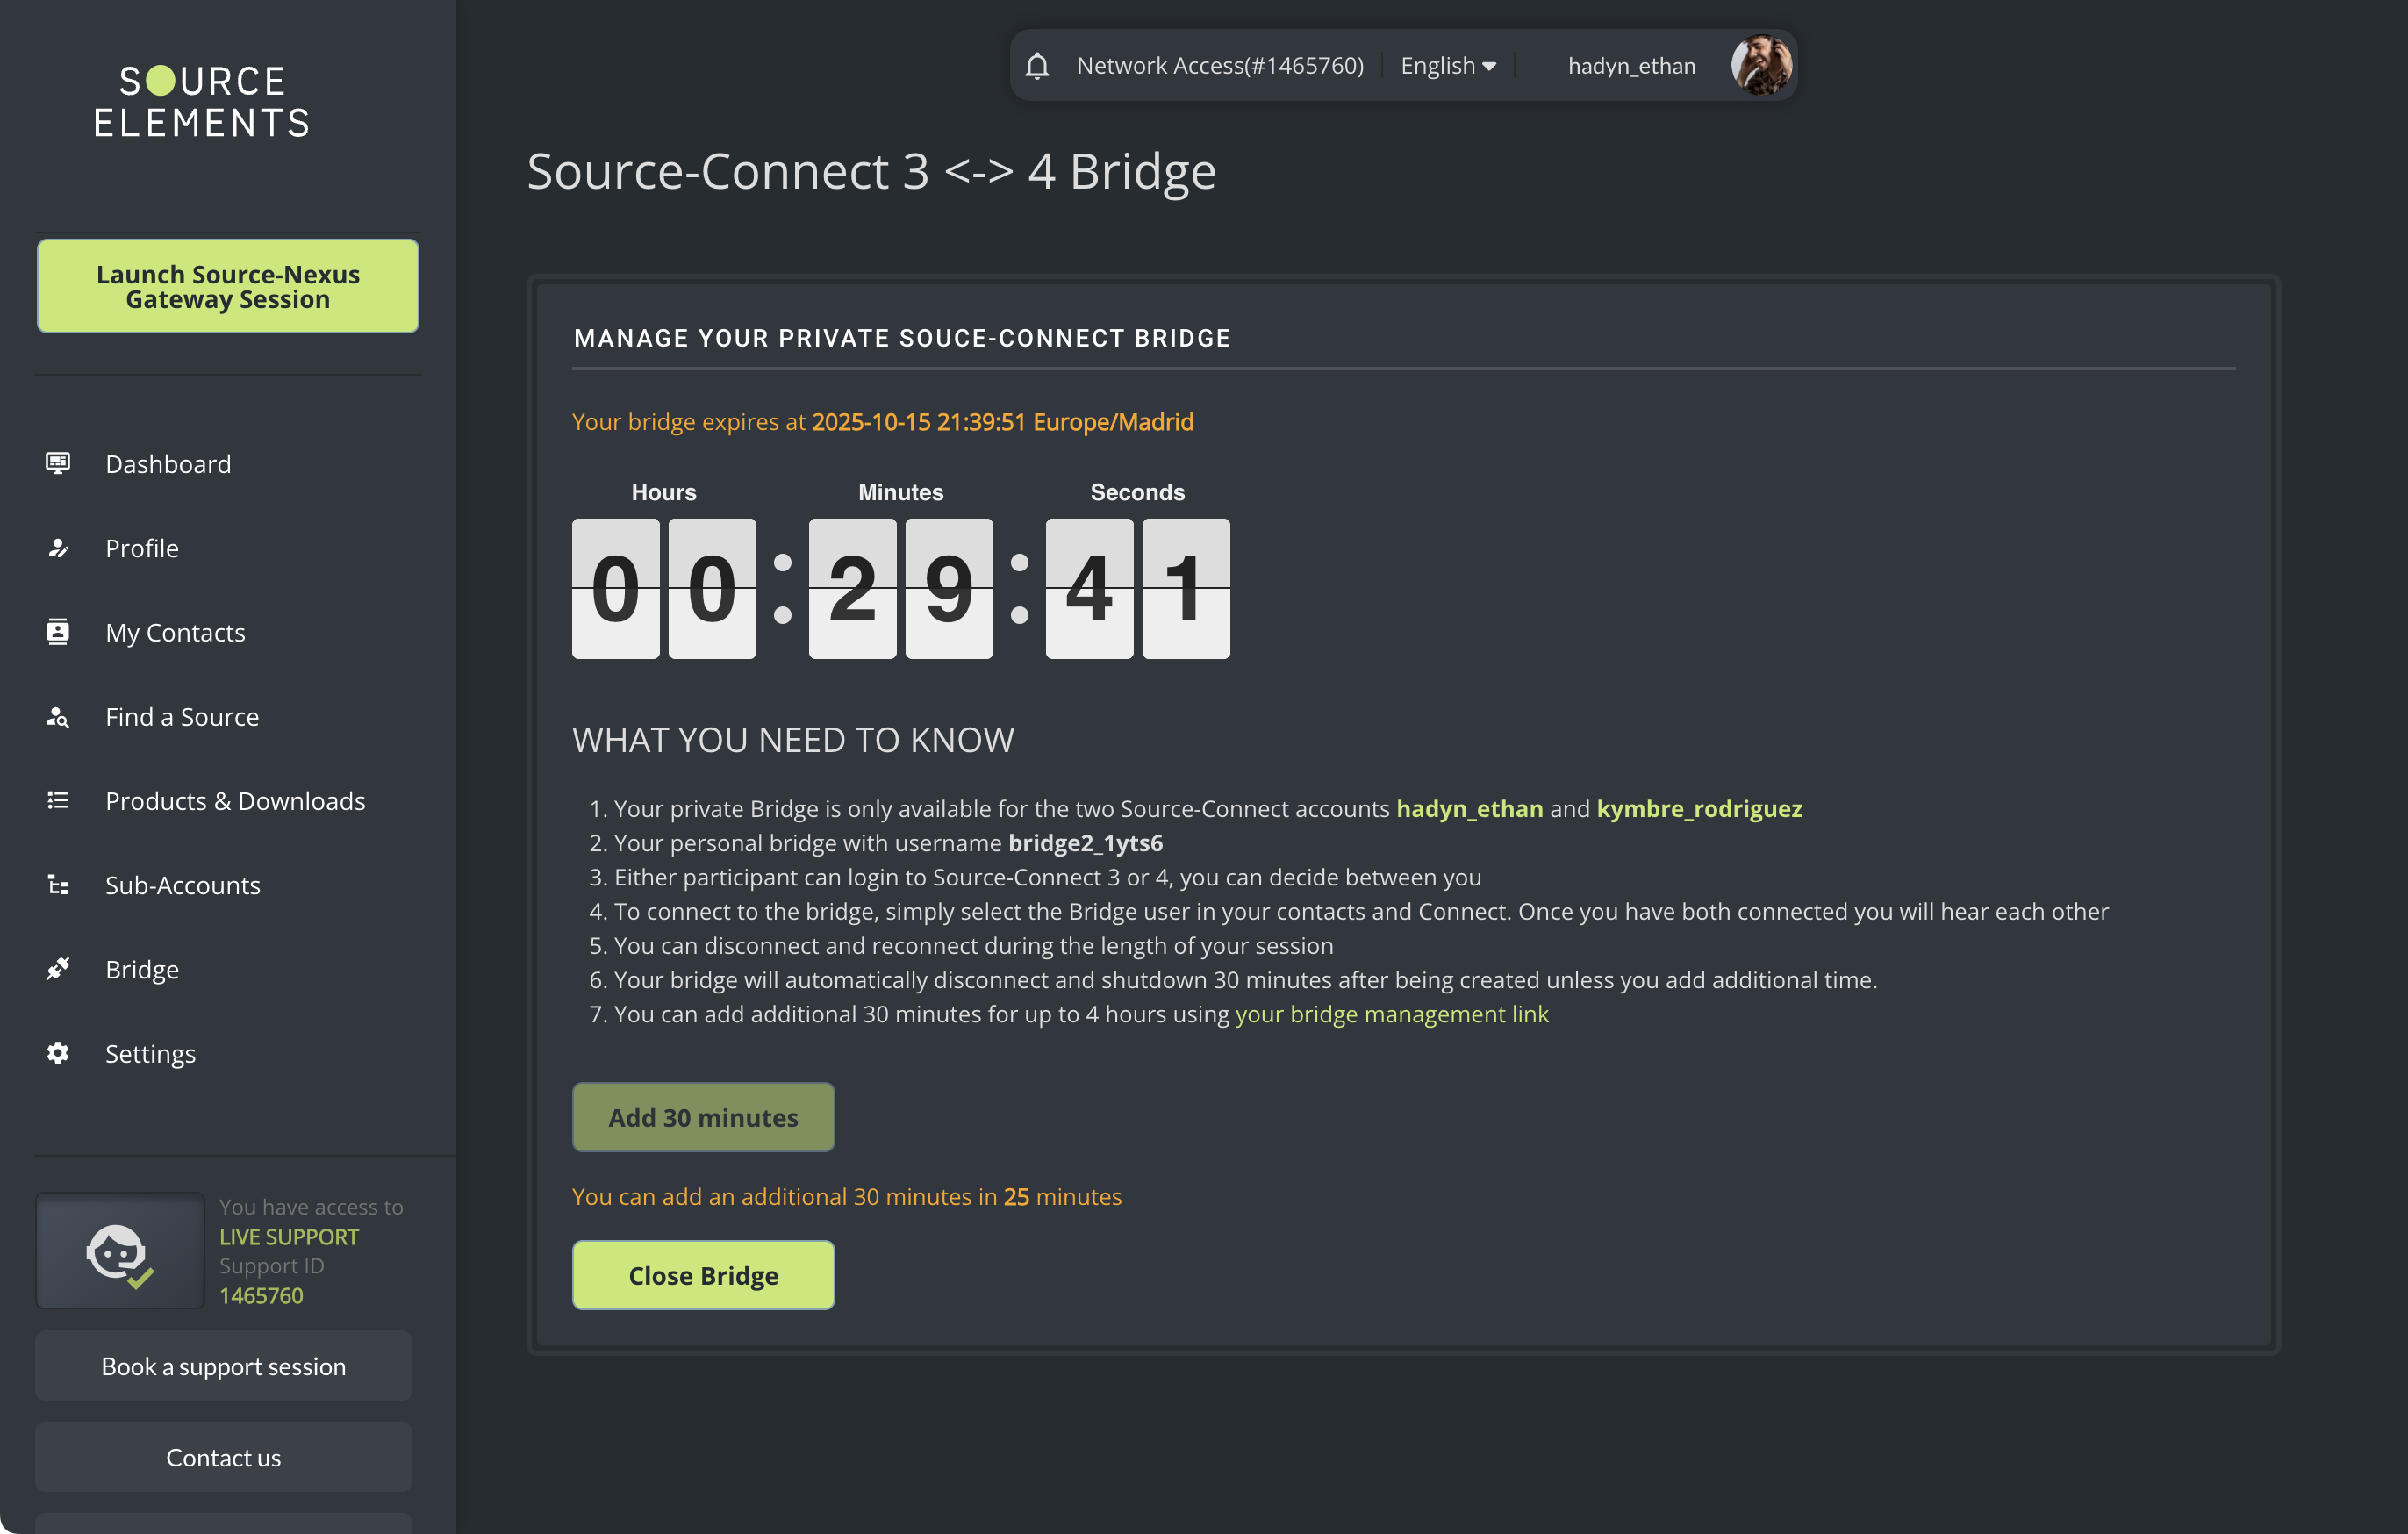Launch Source-Nexus Gateway Session
2408x1534 pixels.
(x=228, y=287)
